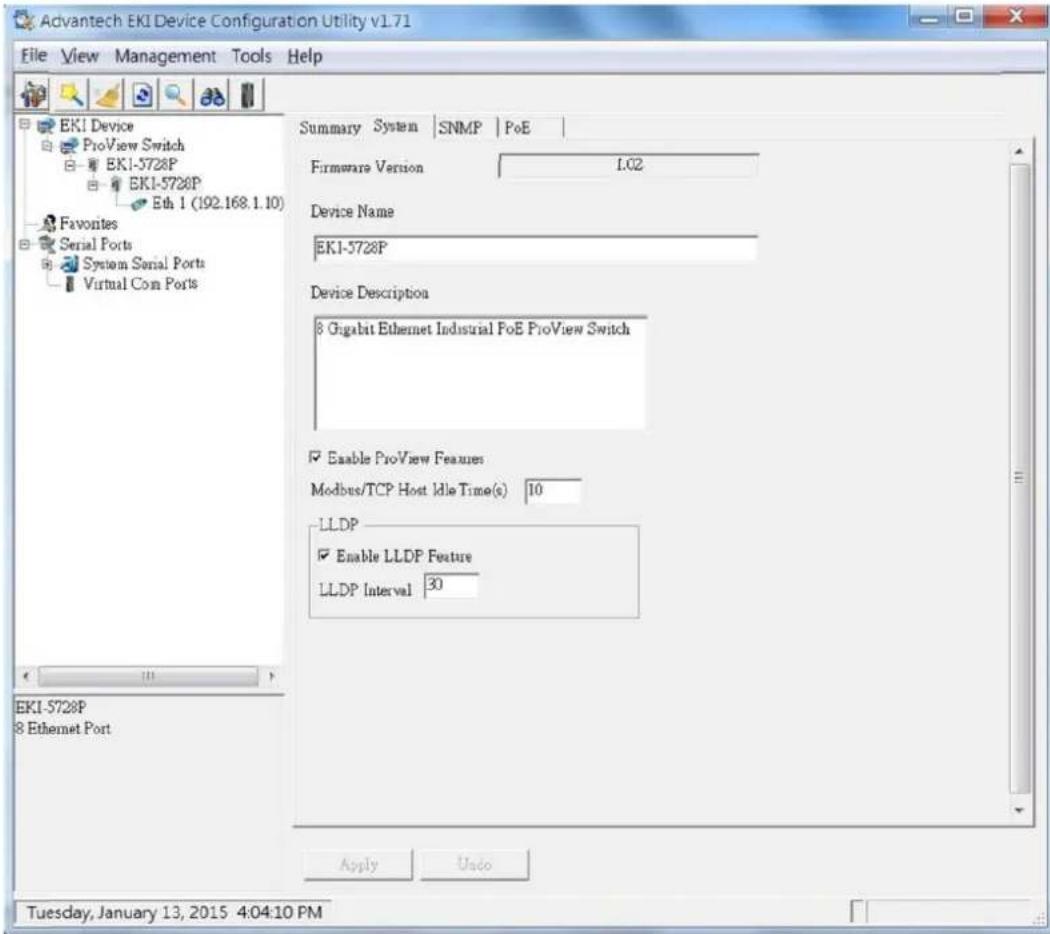Click the broom clear toolbar icon

tap(107, 95)
